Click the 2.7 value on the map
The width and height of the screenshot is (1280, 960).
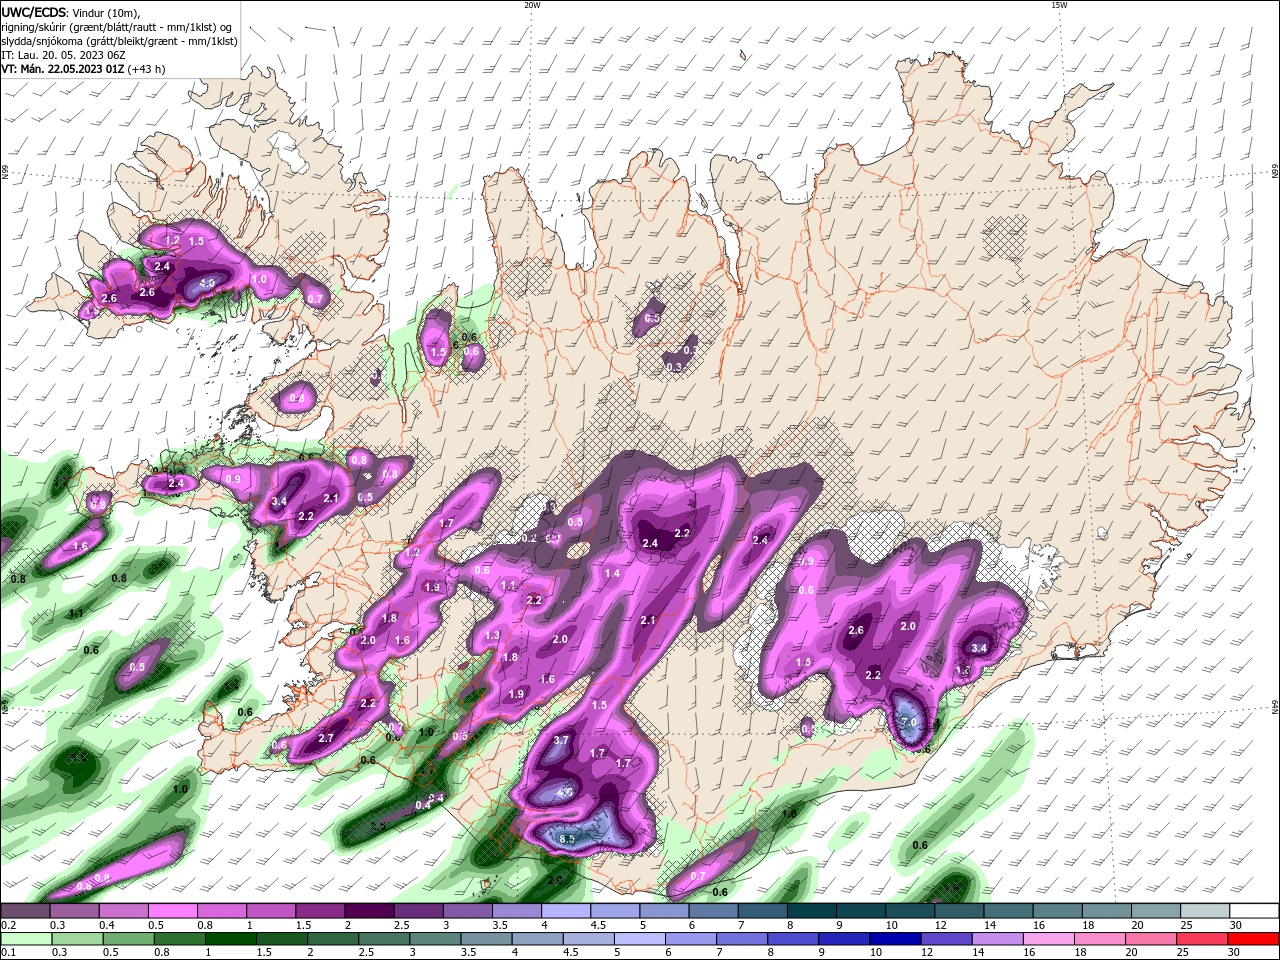point(326,738)
